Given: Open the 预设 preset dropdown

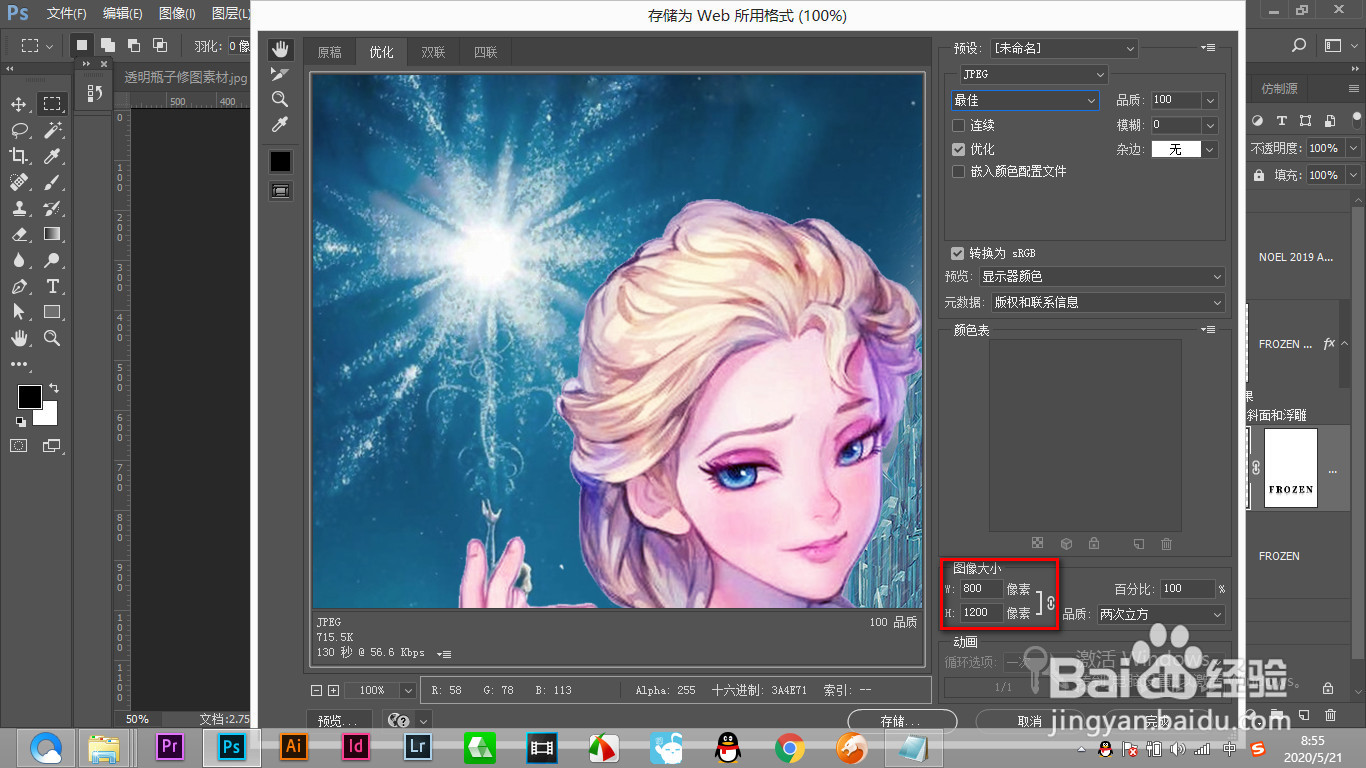Looking at the screenshot, I should 1064,48.
